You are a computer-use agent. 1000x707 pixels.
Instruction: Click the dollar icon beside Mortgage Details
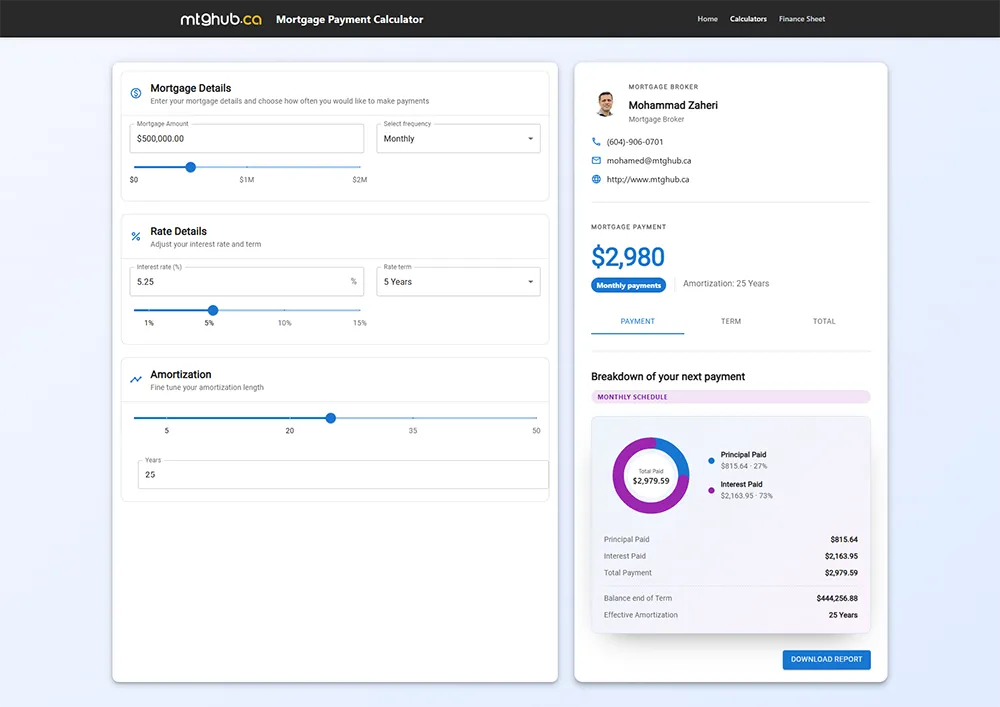point(136,93)
